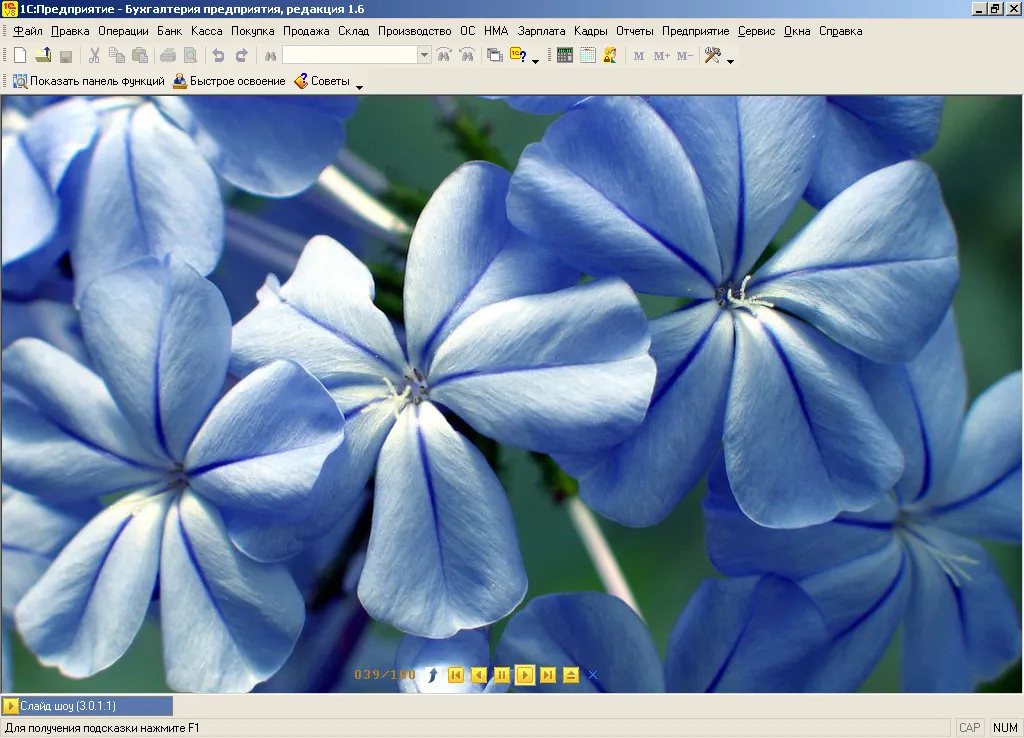Click the hammer and wrench settings icon
The height and width of the screenshot is (738, 1024).
pyautogui.click(x=712, y=56)
